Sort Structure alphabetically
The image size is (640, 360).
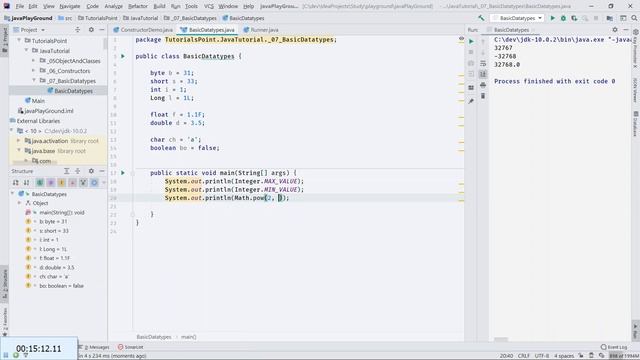click(27, 182)
